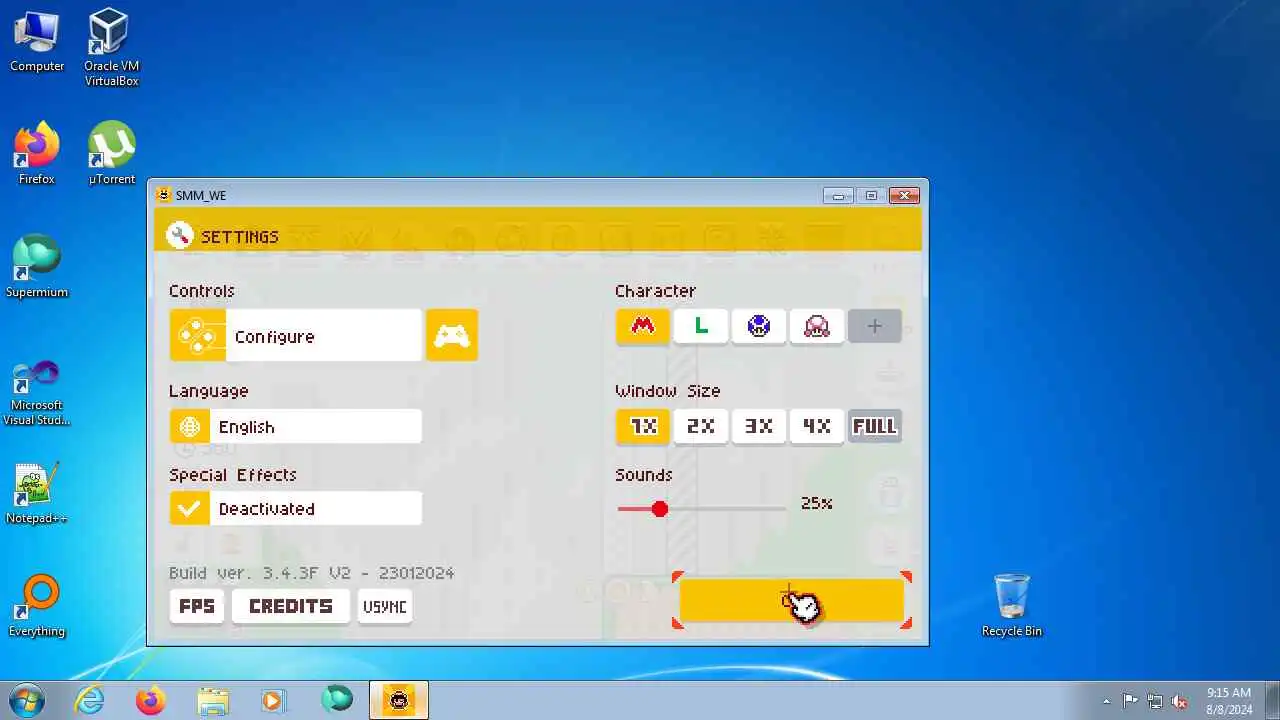Select Microsoft Visual Studio desktop shortcut

(37, 392)
